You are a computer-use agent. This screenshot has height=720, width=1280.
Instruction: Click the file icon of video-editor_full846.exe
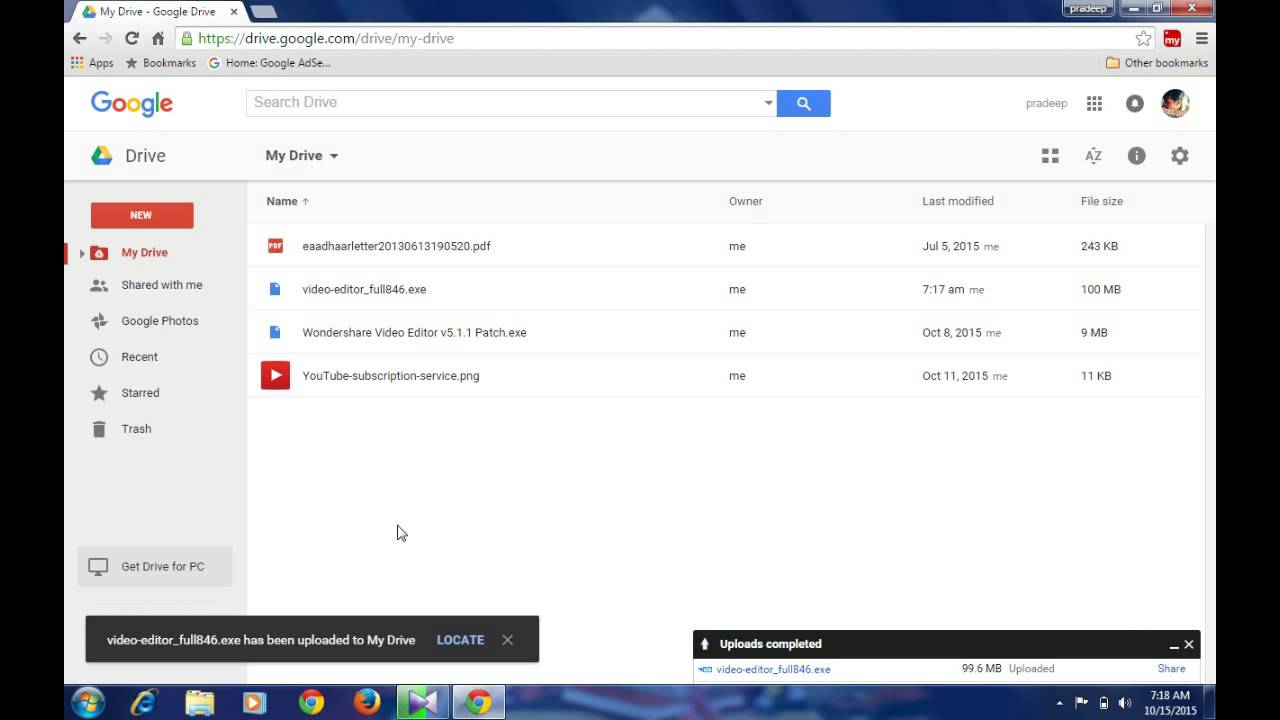coord(275,289)
